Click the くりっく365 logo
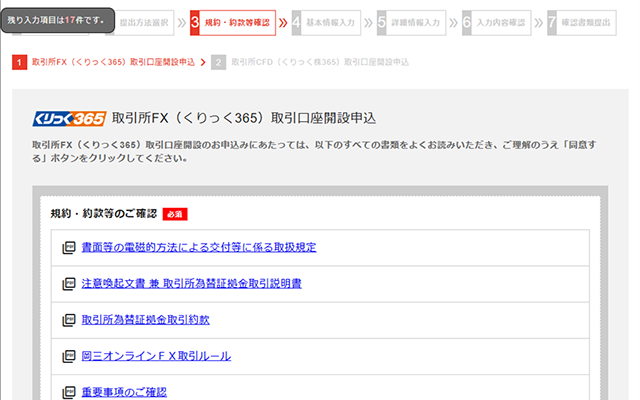640x400 pixels. 69,119
